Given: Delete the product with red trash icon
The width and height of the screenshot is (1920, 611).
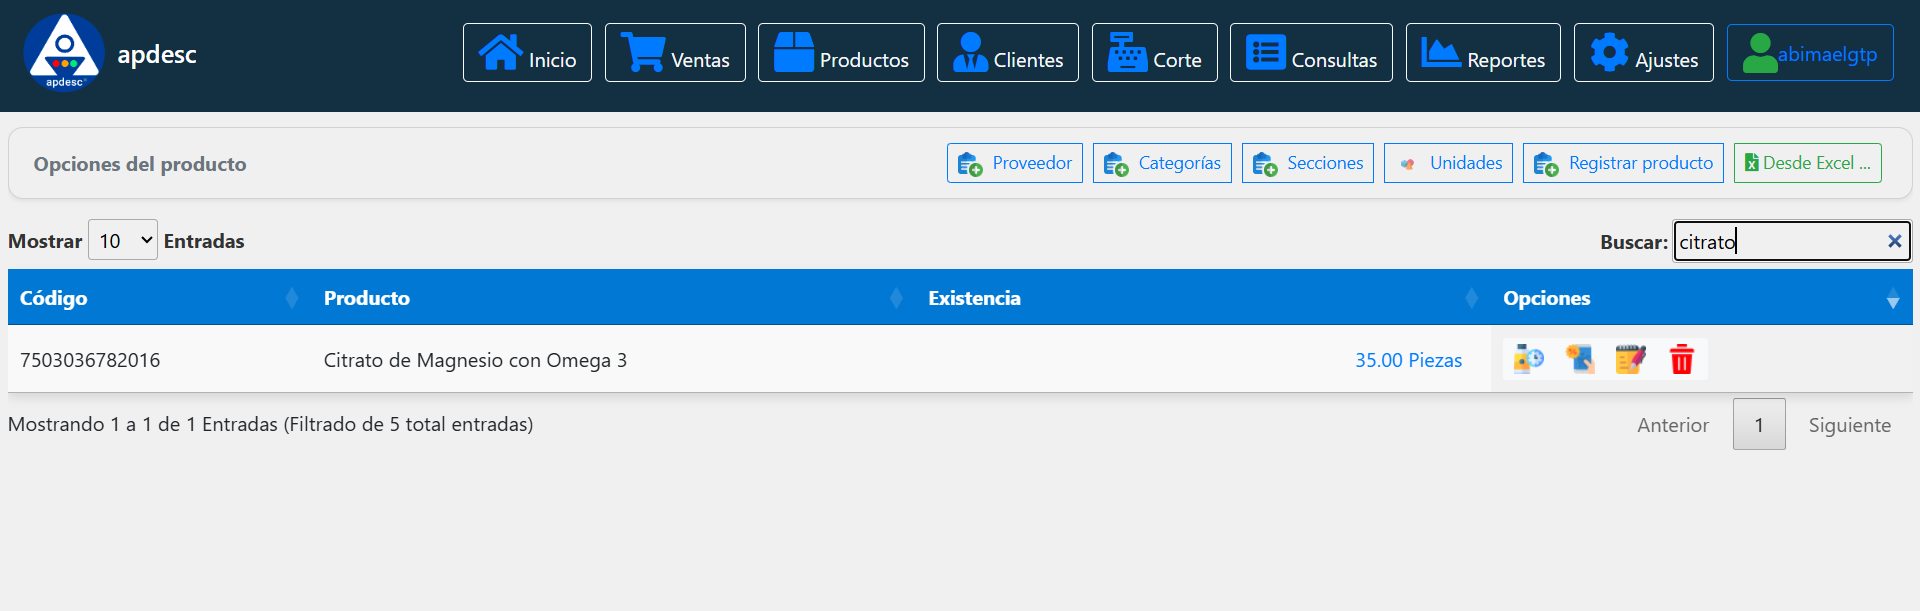Looking at the screenshot, I should pyautogui.click(x=1682, y=358).
